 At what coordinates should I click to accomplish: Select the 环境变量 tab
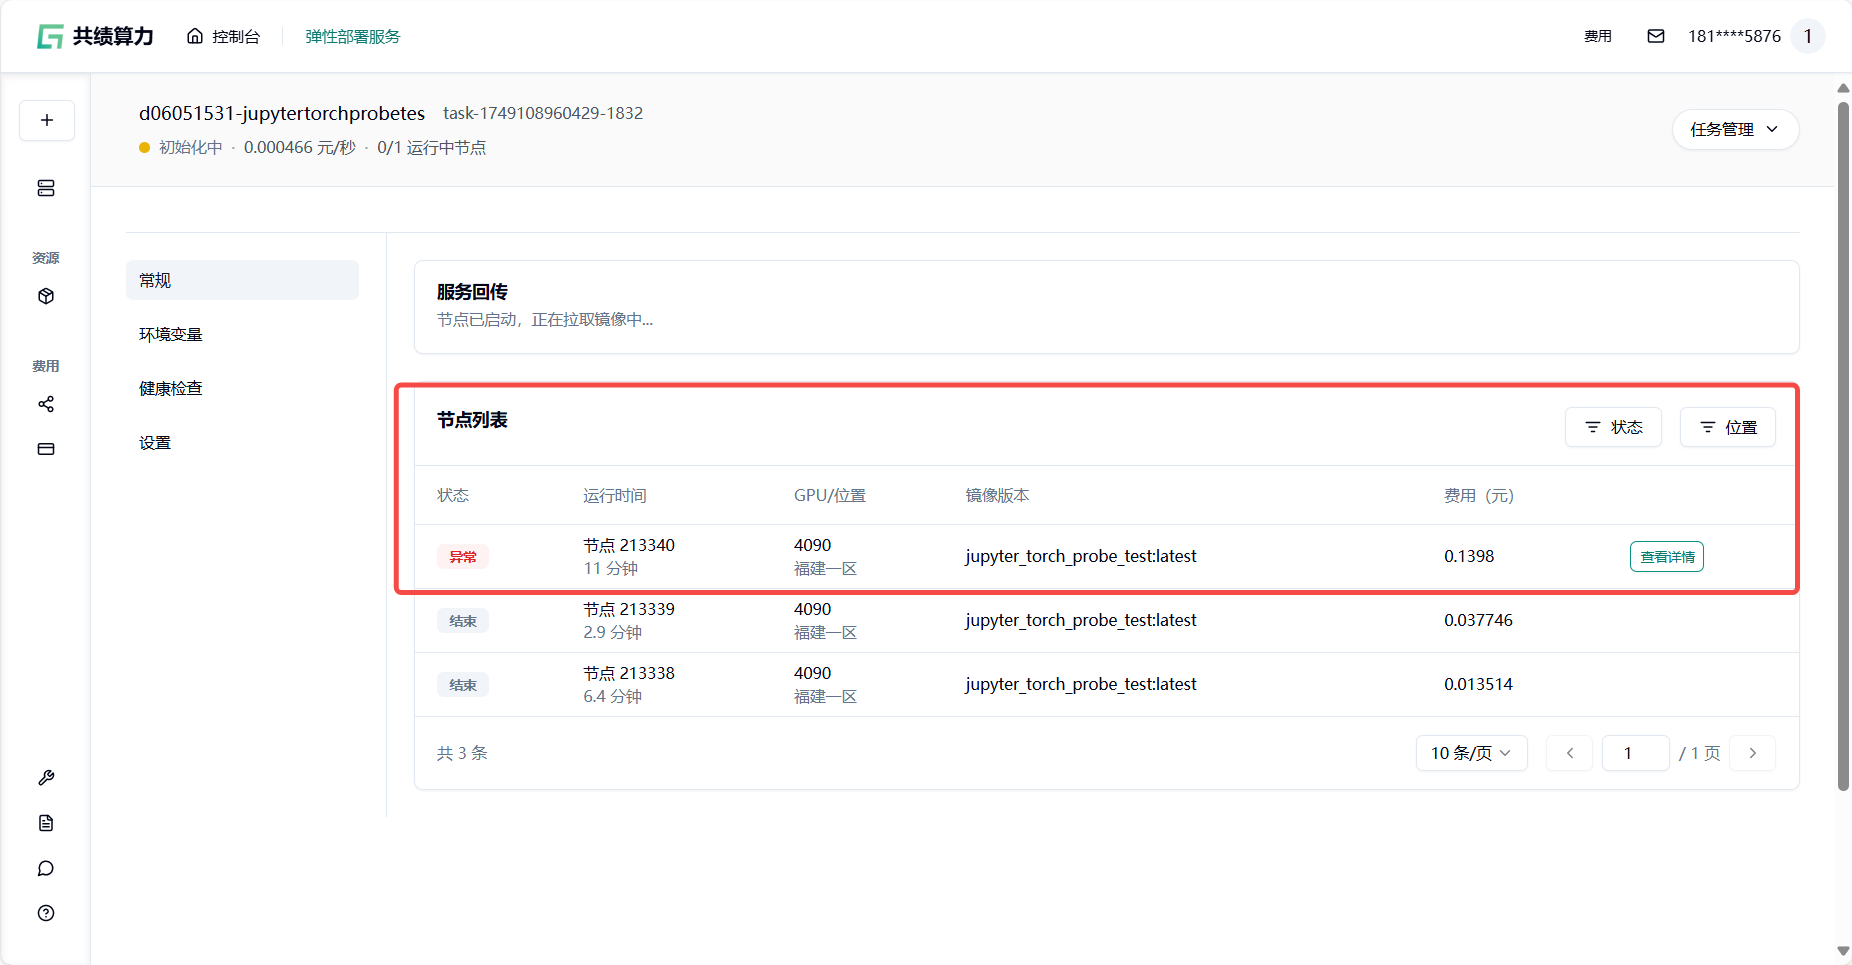171,334
